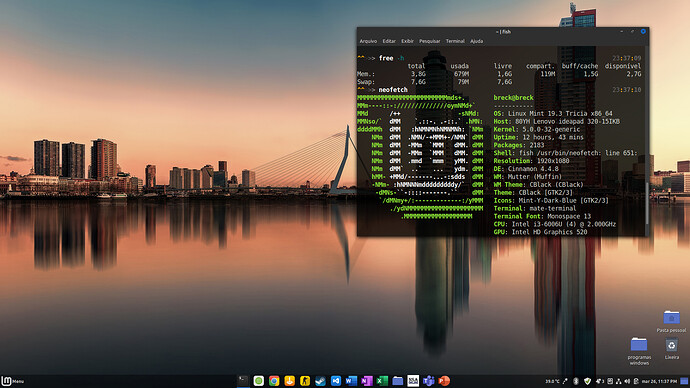The image size is (690, 388).
Task: Click the 'DE: Cinnamon 4.4.8' line
Action: [526, 169]
